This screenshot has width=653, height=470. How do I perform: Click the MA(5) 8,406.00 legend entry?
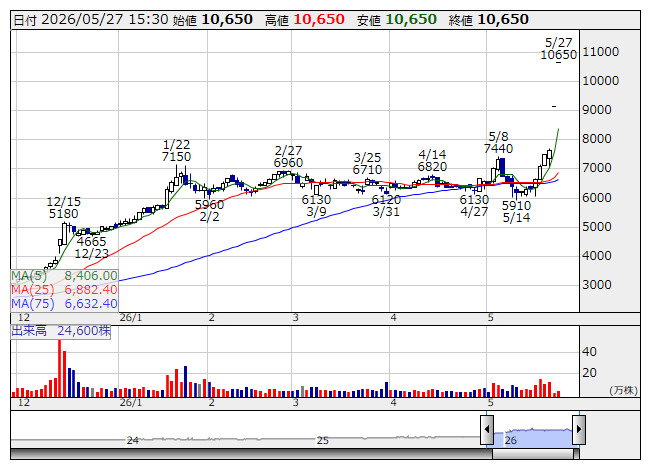(x=65, y=276)
